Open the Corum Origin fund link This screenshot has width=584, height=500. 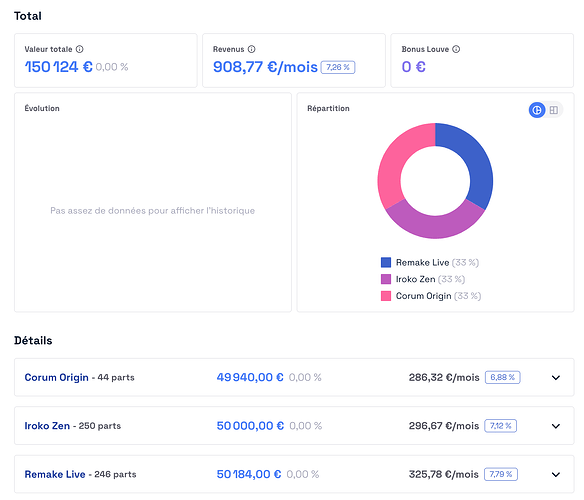click(x=57, y=377)
